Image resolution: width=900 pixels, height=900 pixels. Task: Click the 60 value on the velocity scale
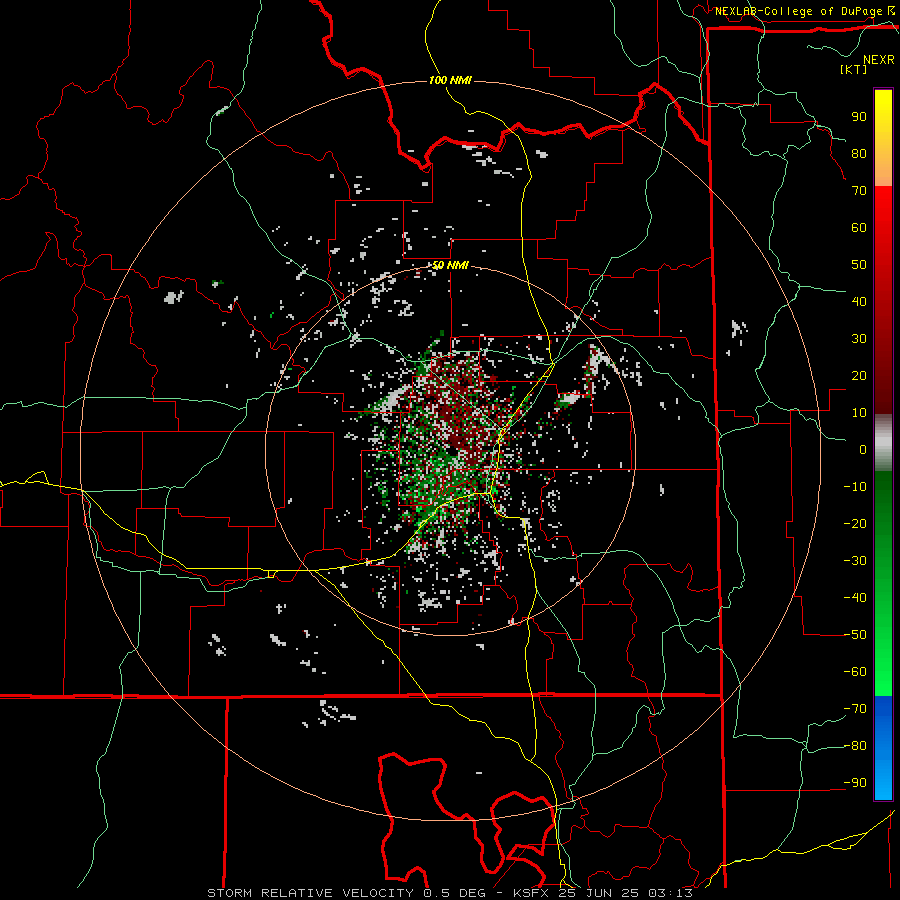click(859, 227)
